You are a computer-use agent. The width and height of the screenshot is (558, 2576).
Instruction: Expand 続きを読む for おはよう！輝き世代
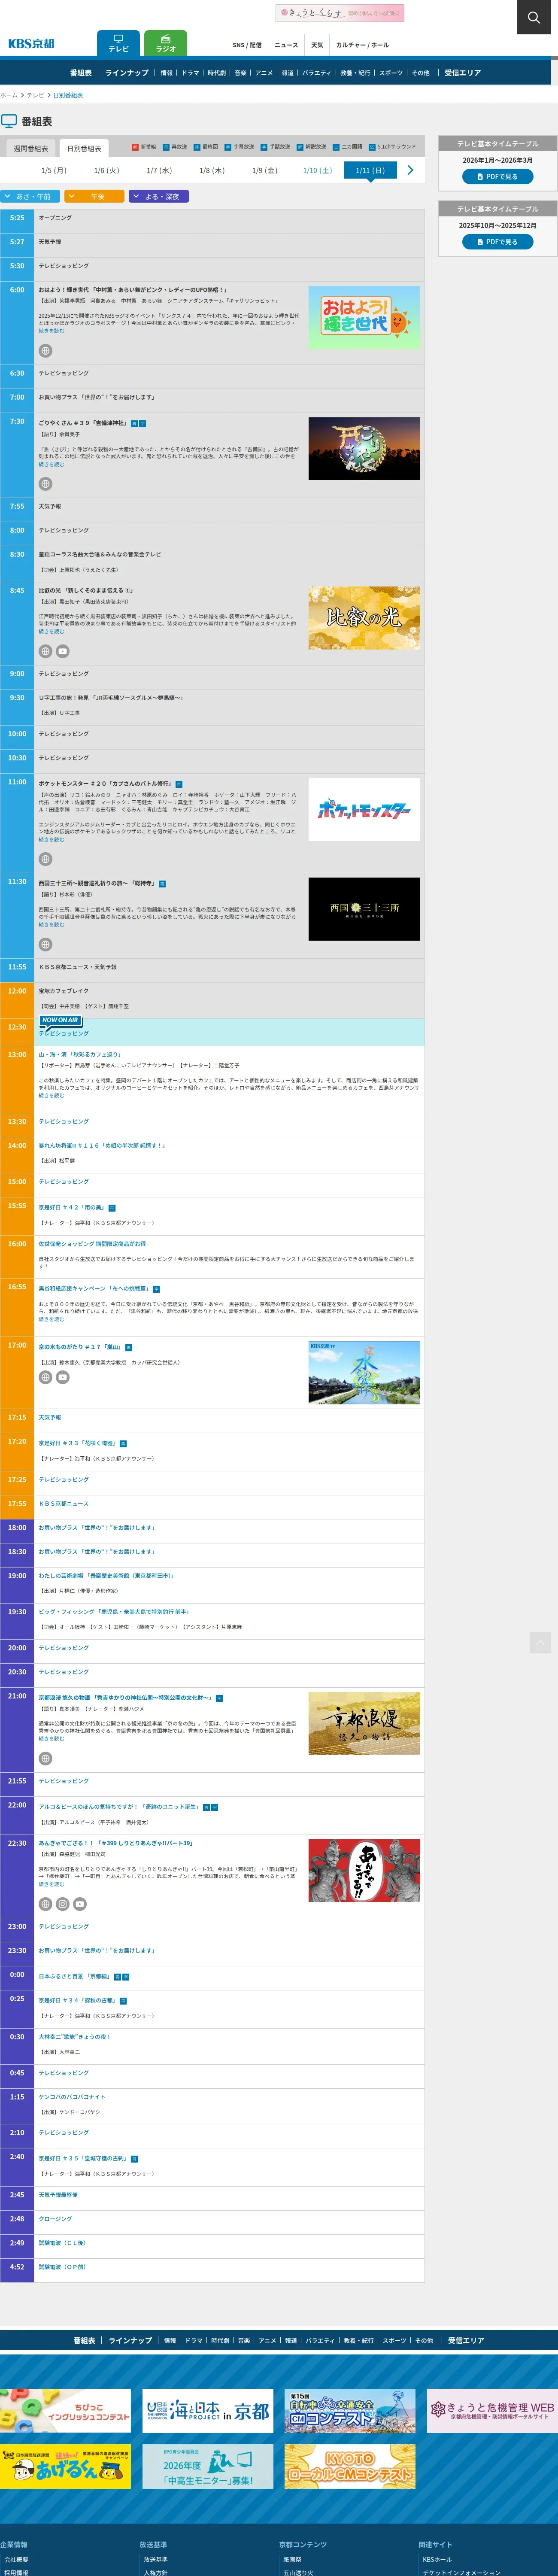coord(51,331)
